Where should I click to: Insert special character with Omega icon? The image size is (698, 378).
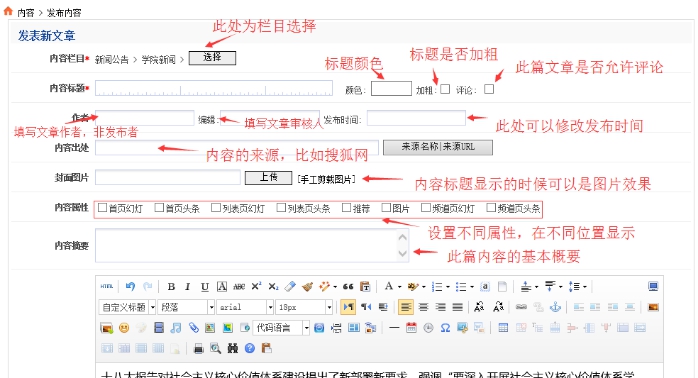pyautogui.click(x=445, y=328)
